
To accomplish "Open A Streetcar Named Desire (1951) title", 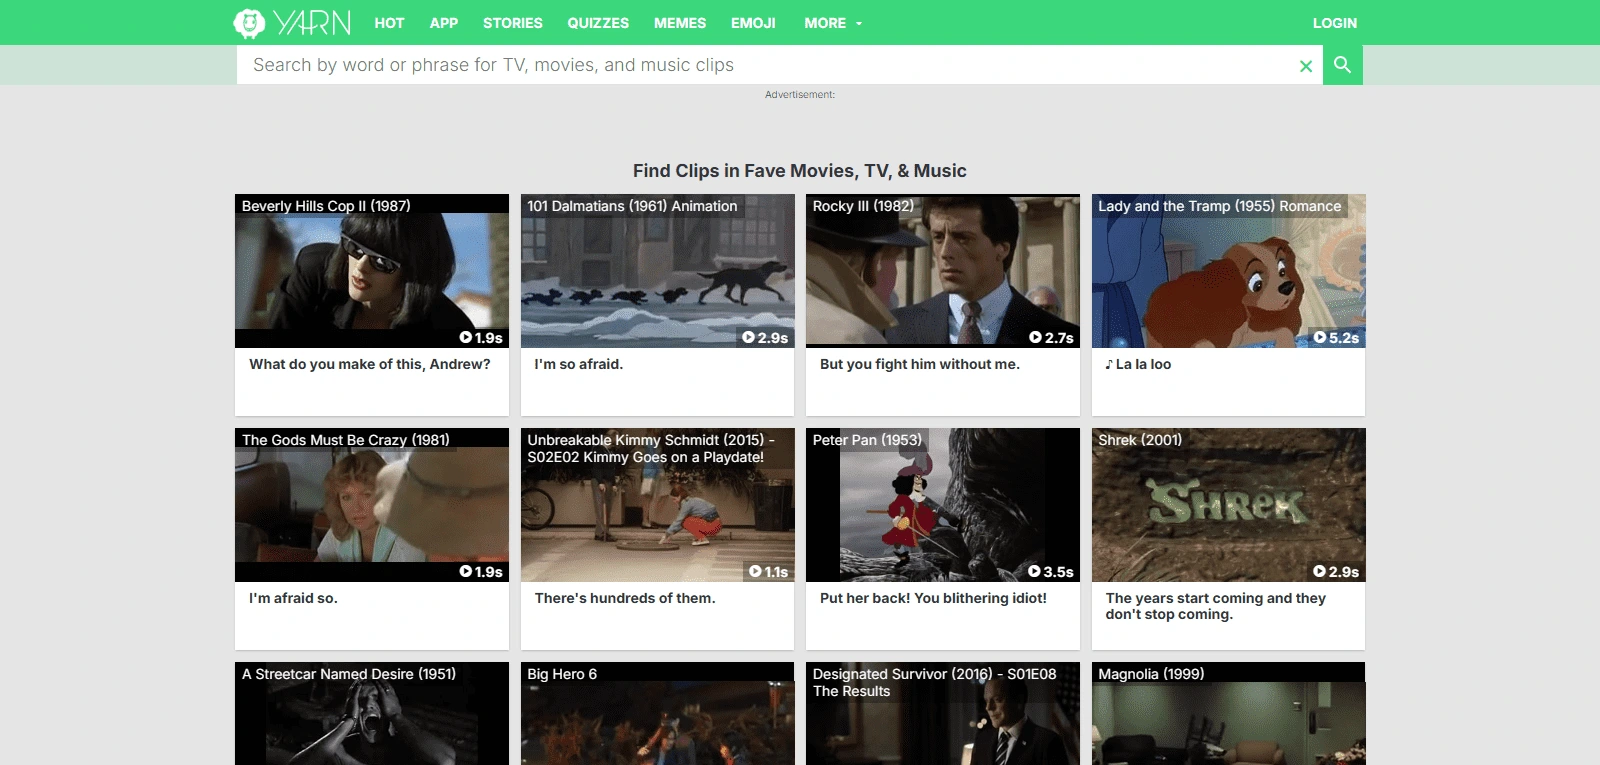I will point(349,674).
